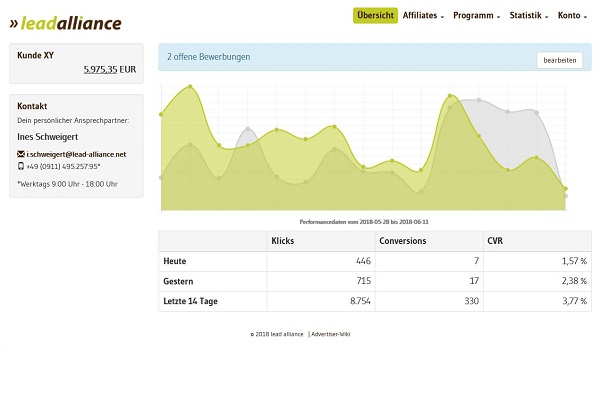Click the 2 offene Bewerbungen notice

(209, 57)
